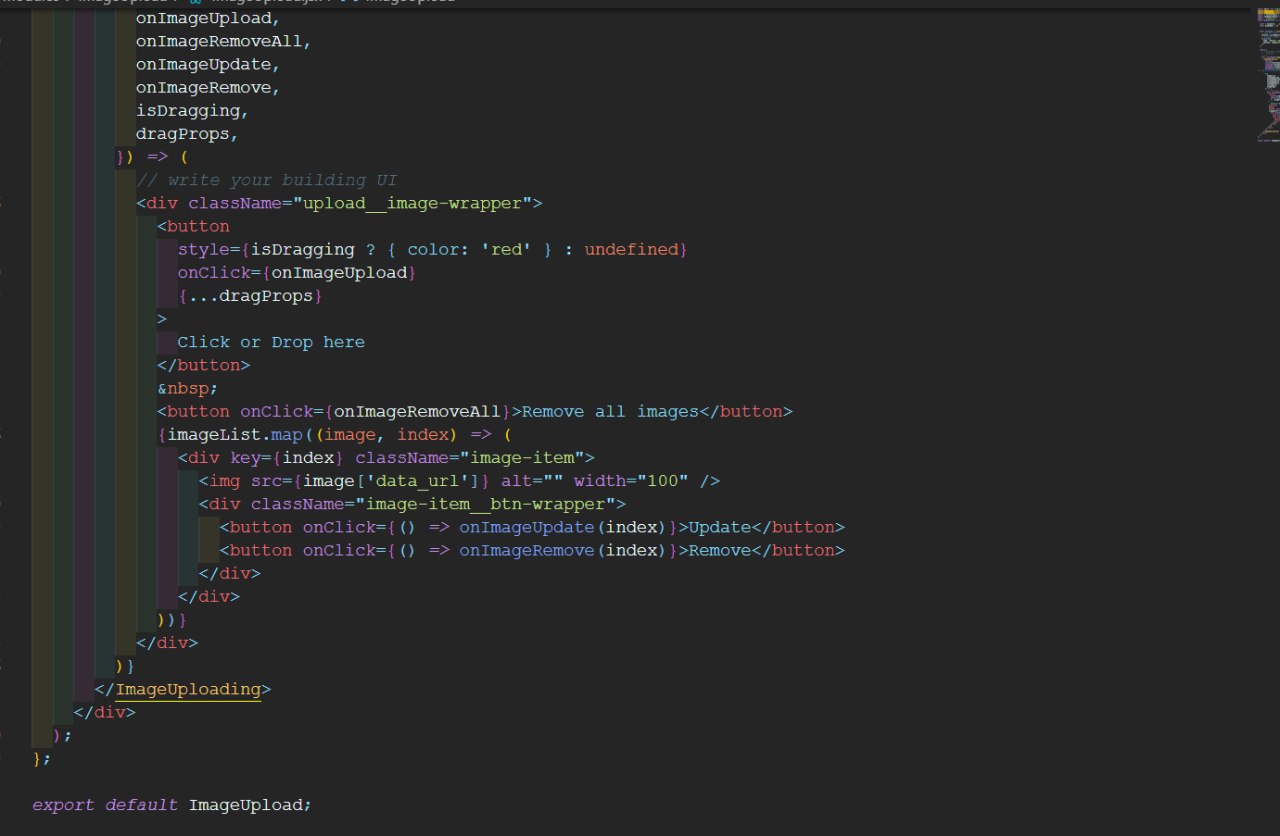The image size is (1280, 836).
Task: Click the 'red' color value in style
Action: (x=507, y=249)
